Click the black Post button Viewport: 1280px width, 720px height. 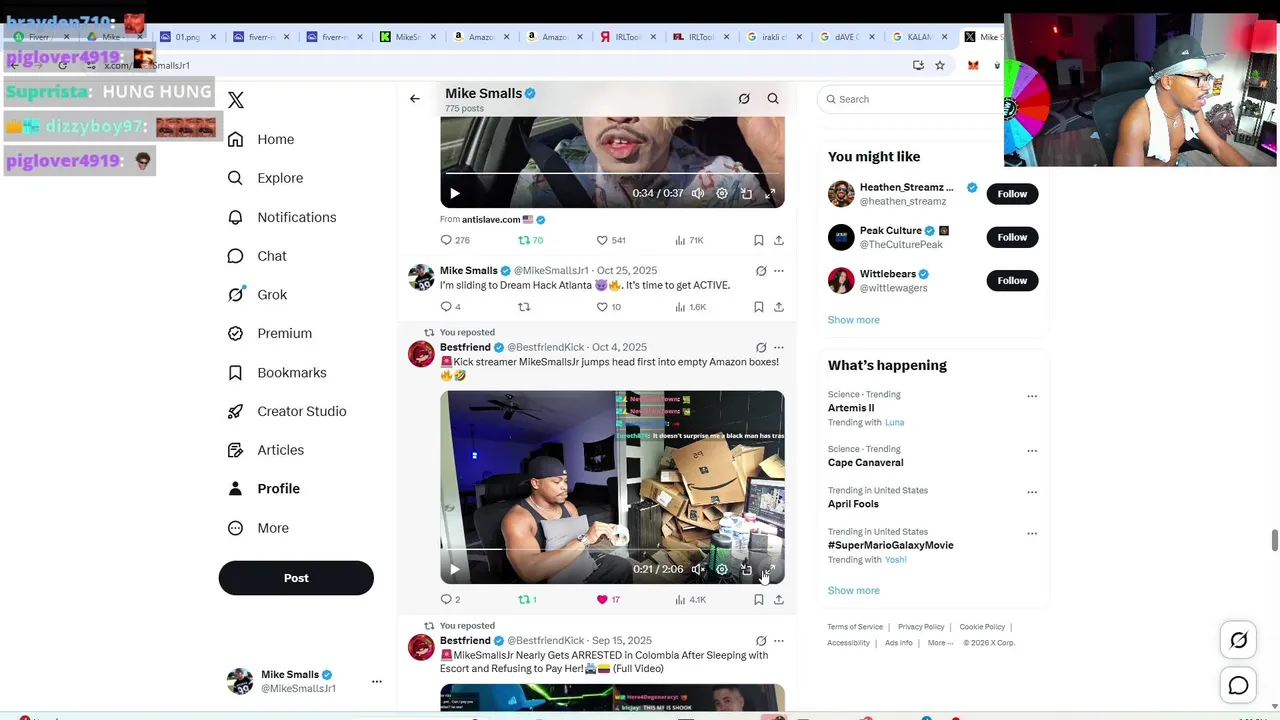click(x=296, y=578)
